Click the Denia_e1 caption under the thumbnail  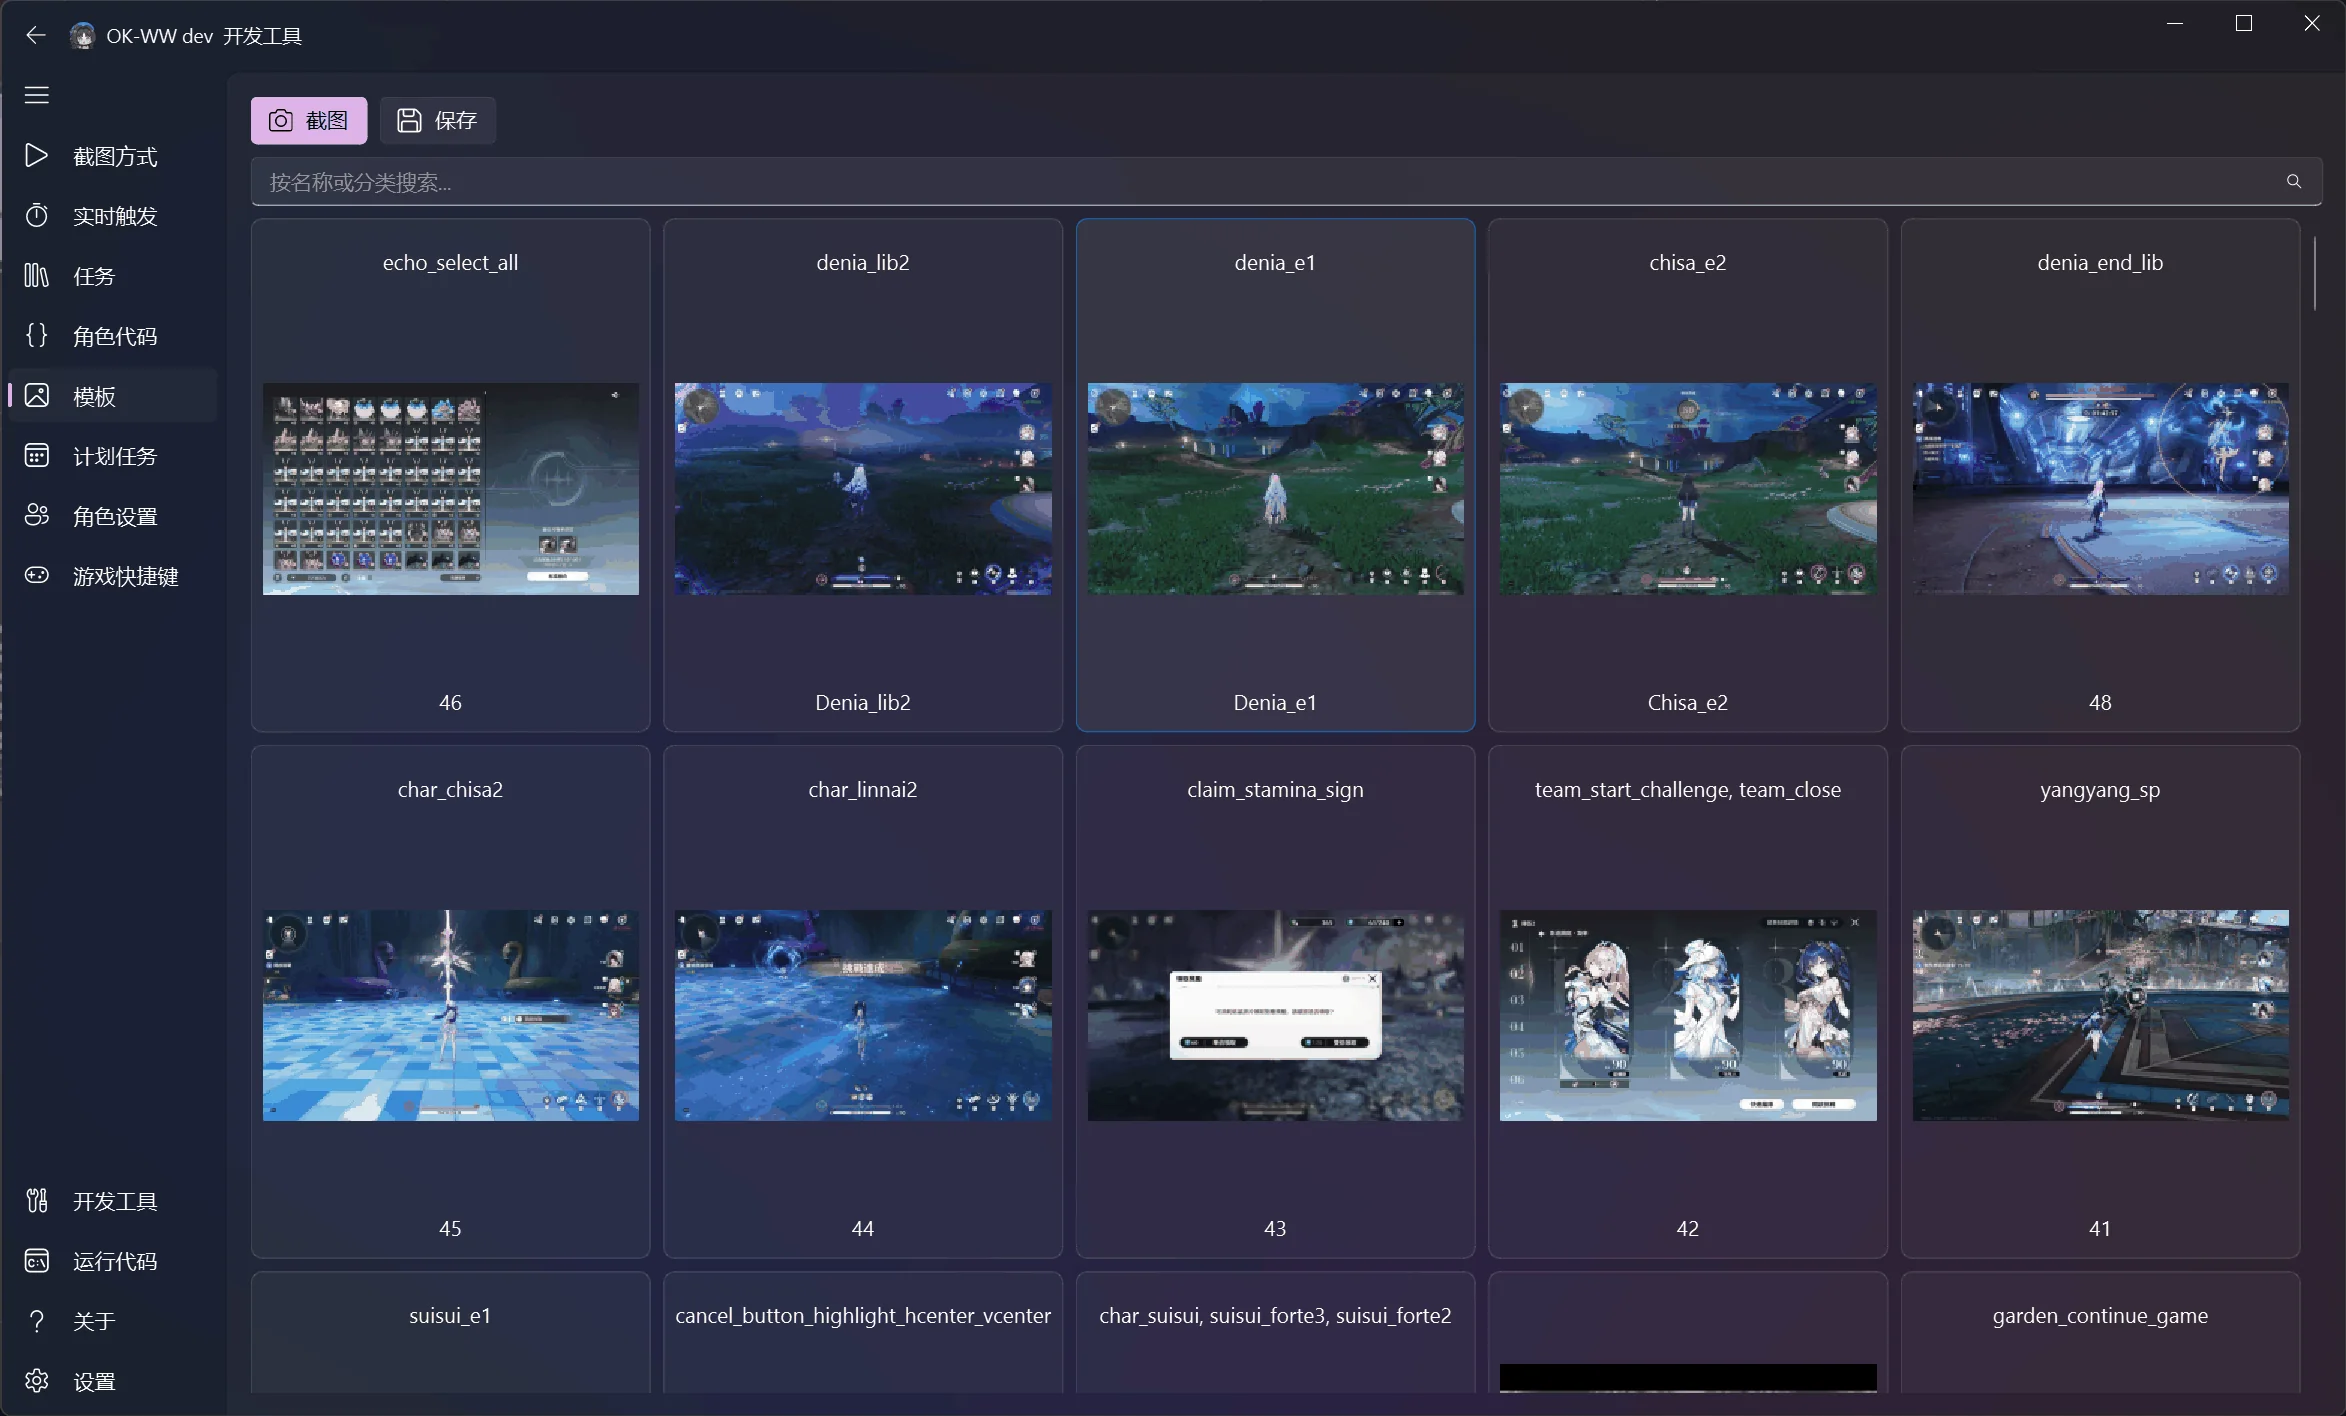[x=1275, y=703]
